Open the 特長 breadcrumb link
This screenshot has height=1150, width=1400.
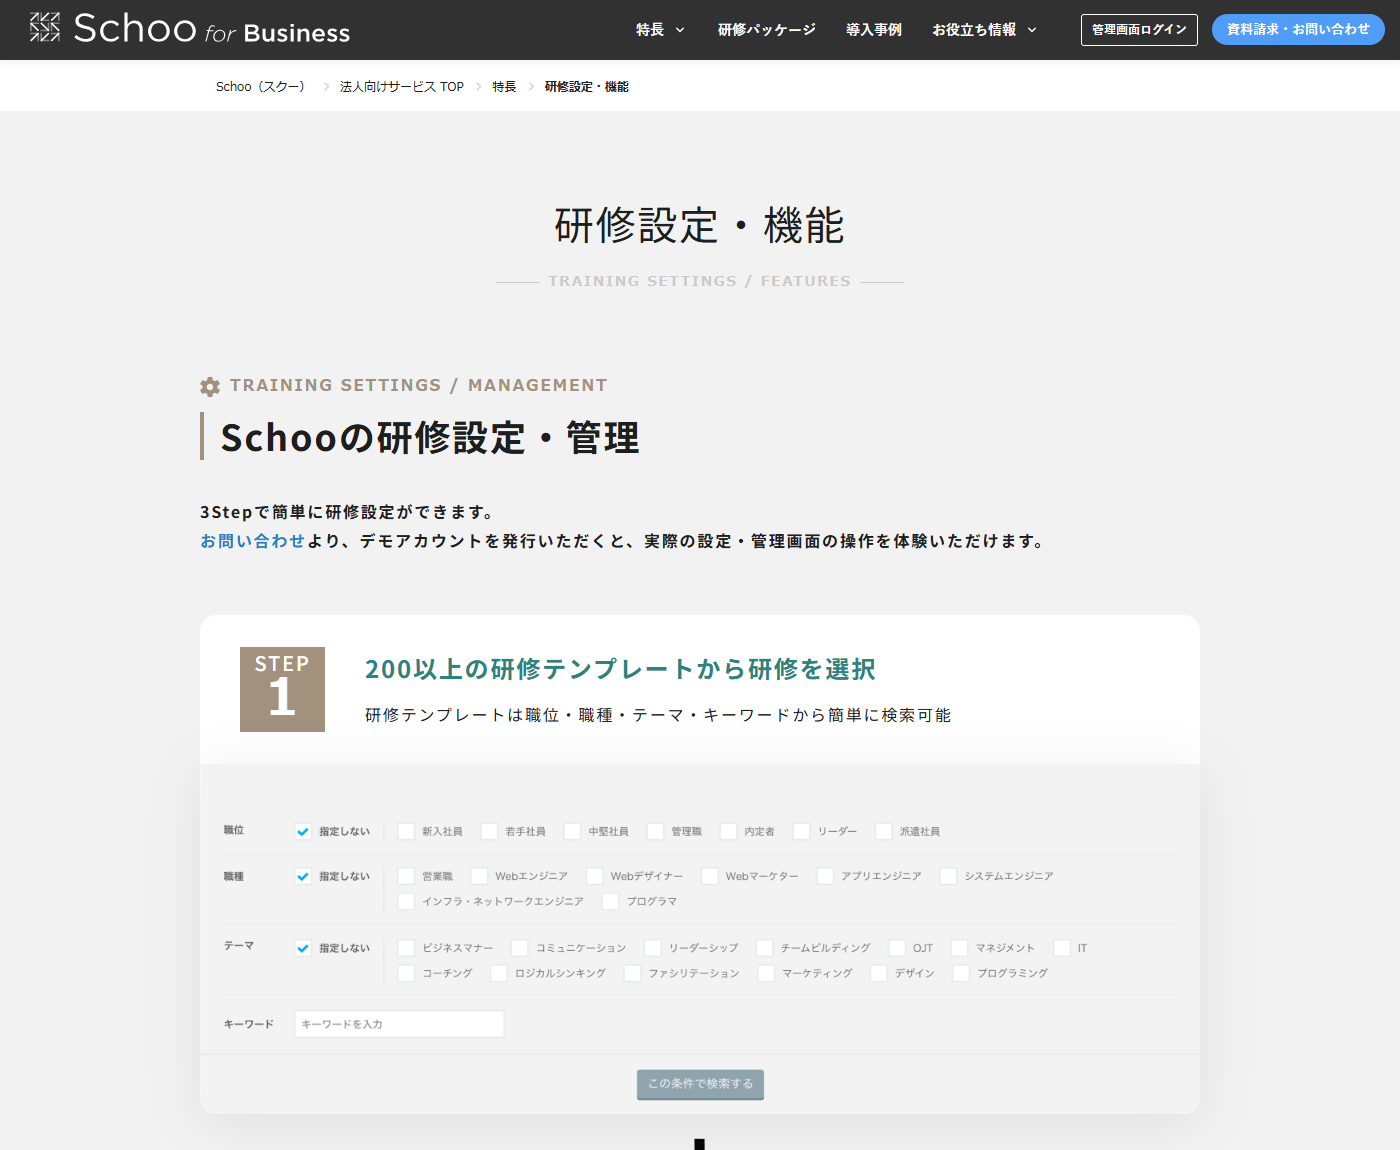click(x=504, y=87)
